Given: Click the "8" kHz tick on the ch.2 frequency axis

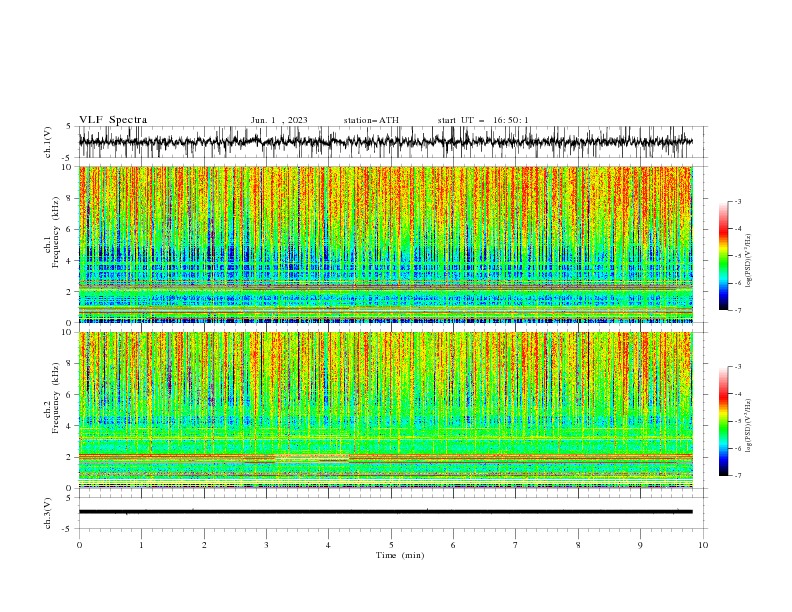Looking at the screenshot, I should pyautogui.click(x=70, y=364).
